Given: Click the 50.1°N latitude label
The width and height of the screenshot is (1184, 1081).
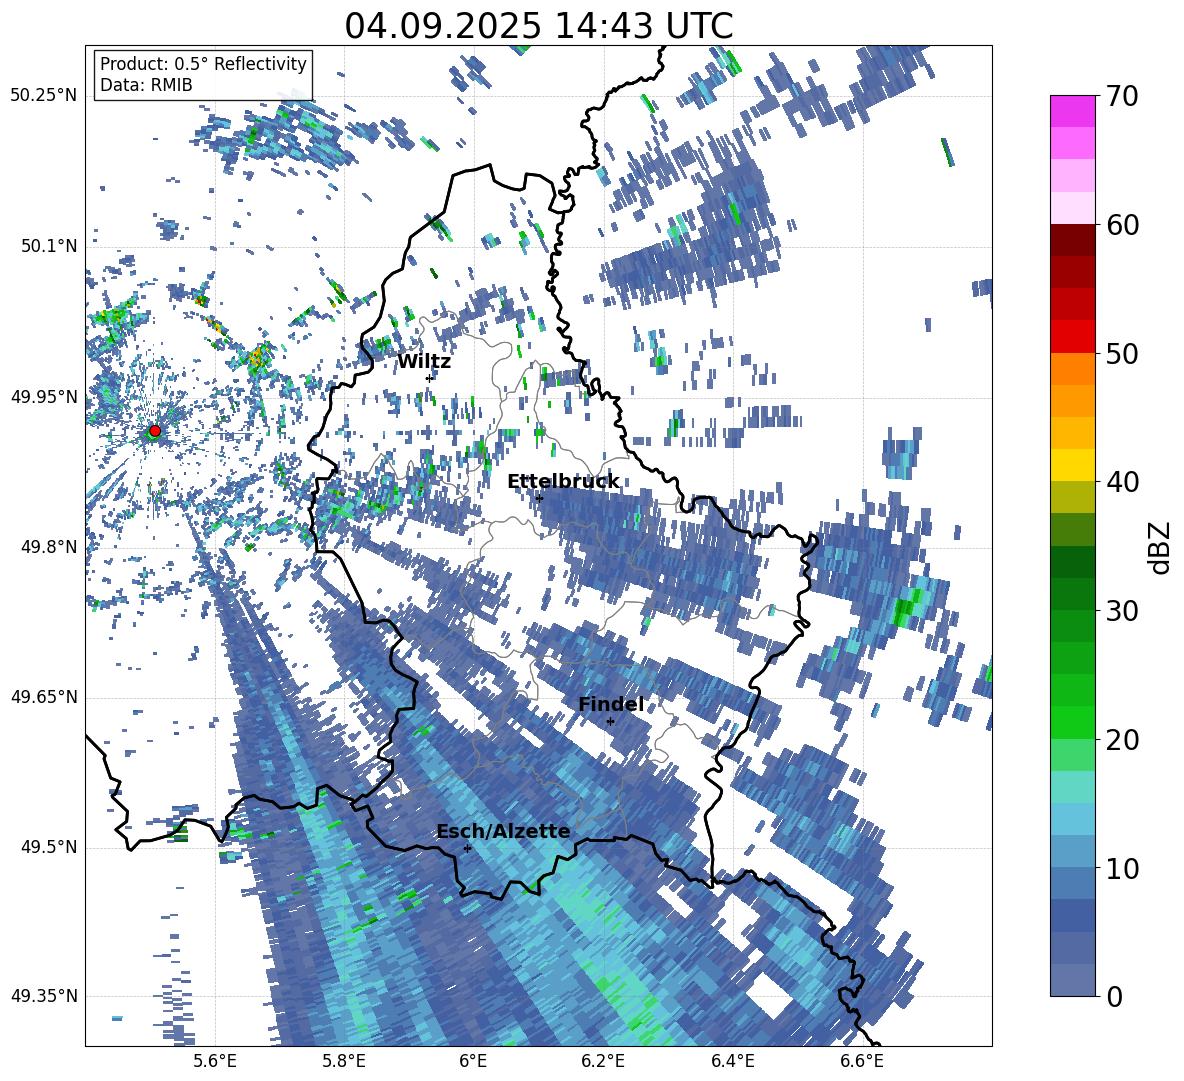Looking at the screenshot, I should pyautogui.click(x=48, y=246).
